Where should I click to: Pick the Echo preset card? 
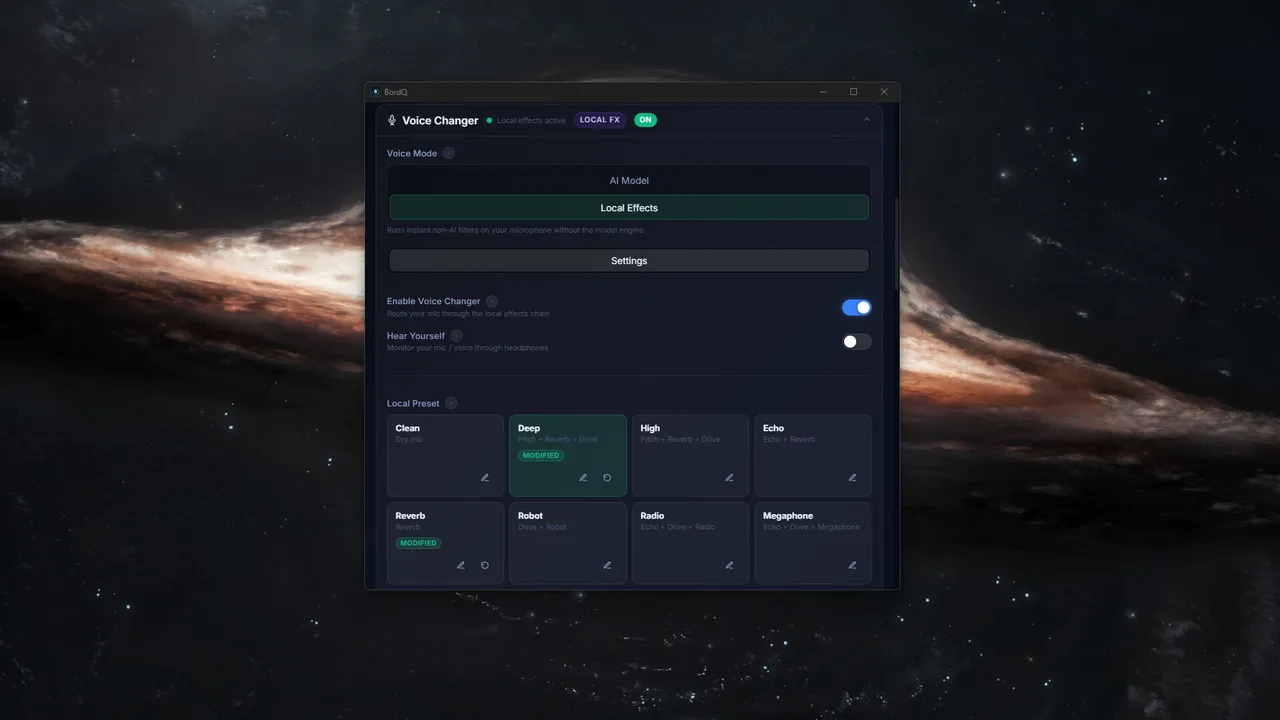(813, 455)
